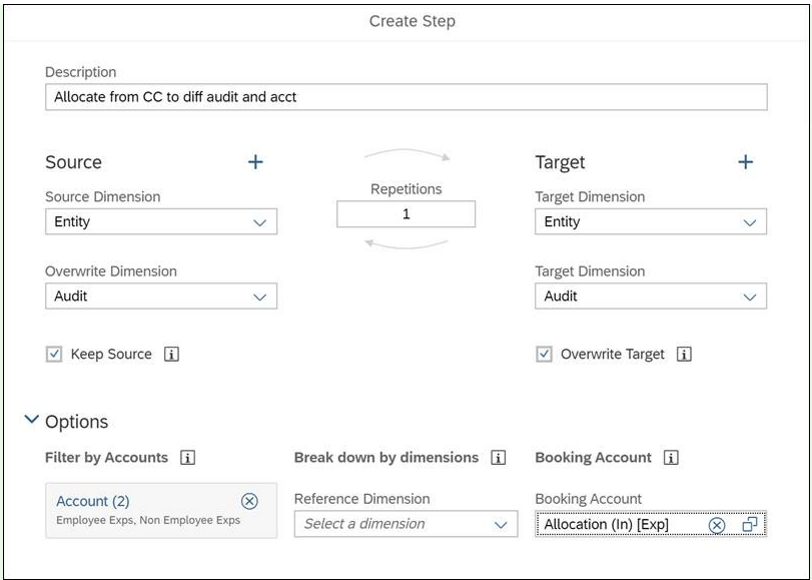Clear the Allocation (In) [Exp] booking account

717,525
